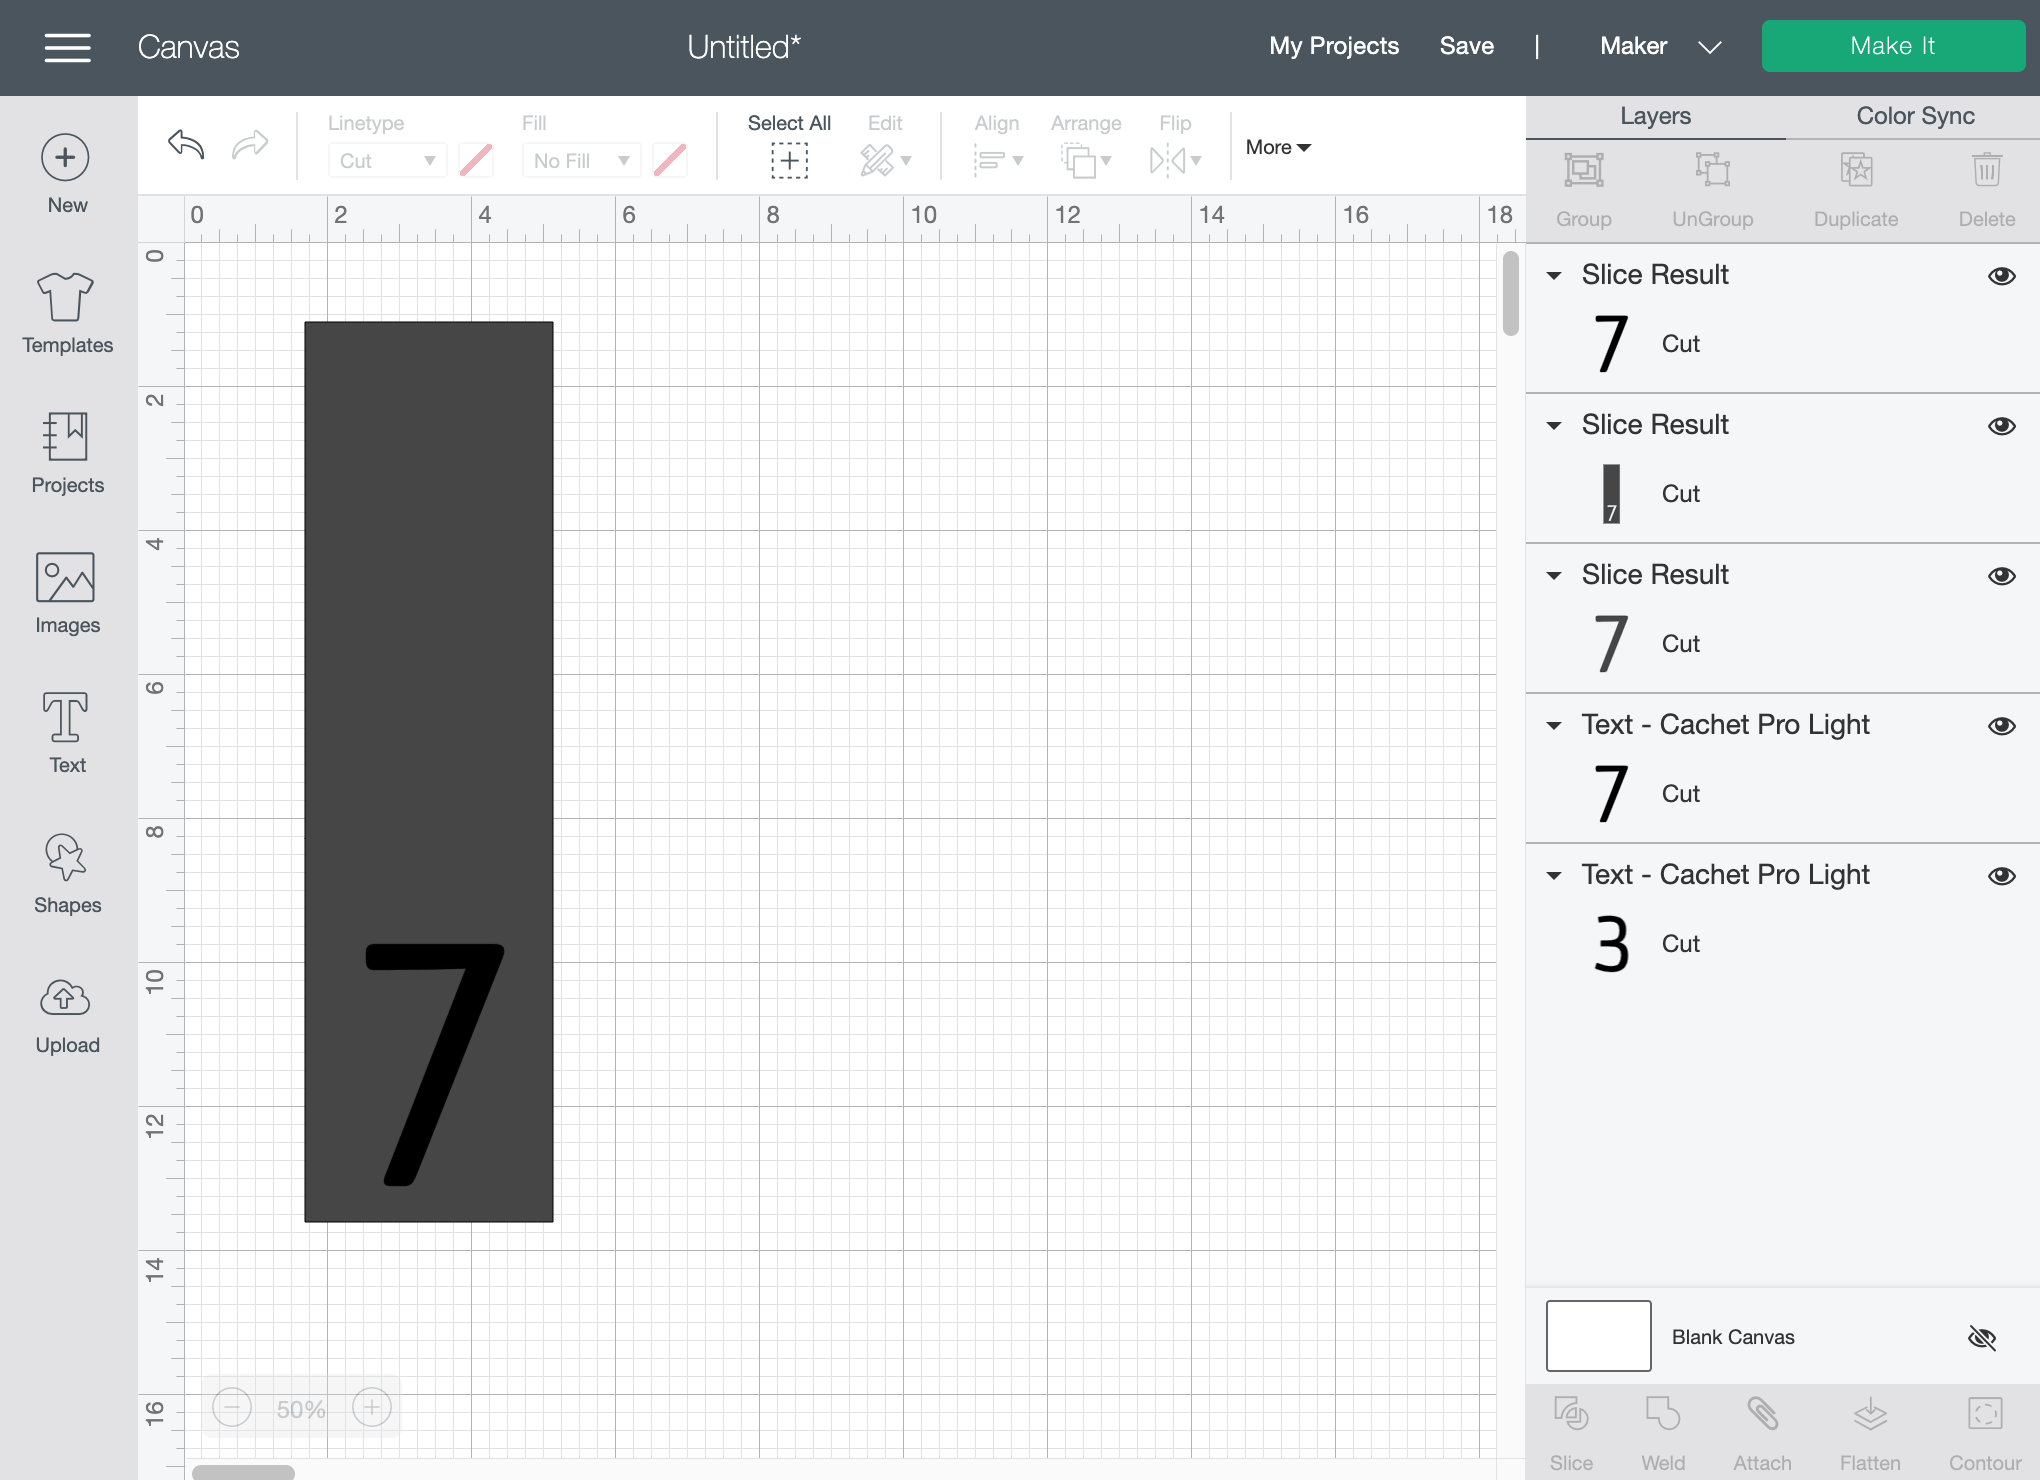Click the horizontal canvas scrollbar
Viewport: 2040px width, 1480px height.
click(243, 1472)
